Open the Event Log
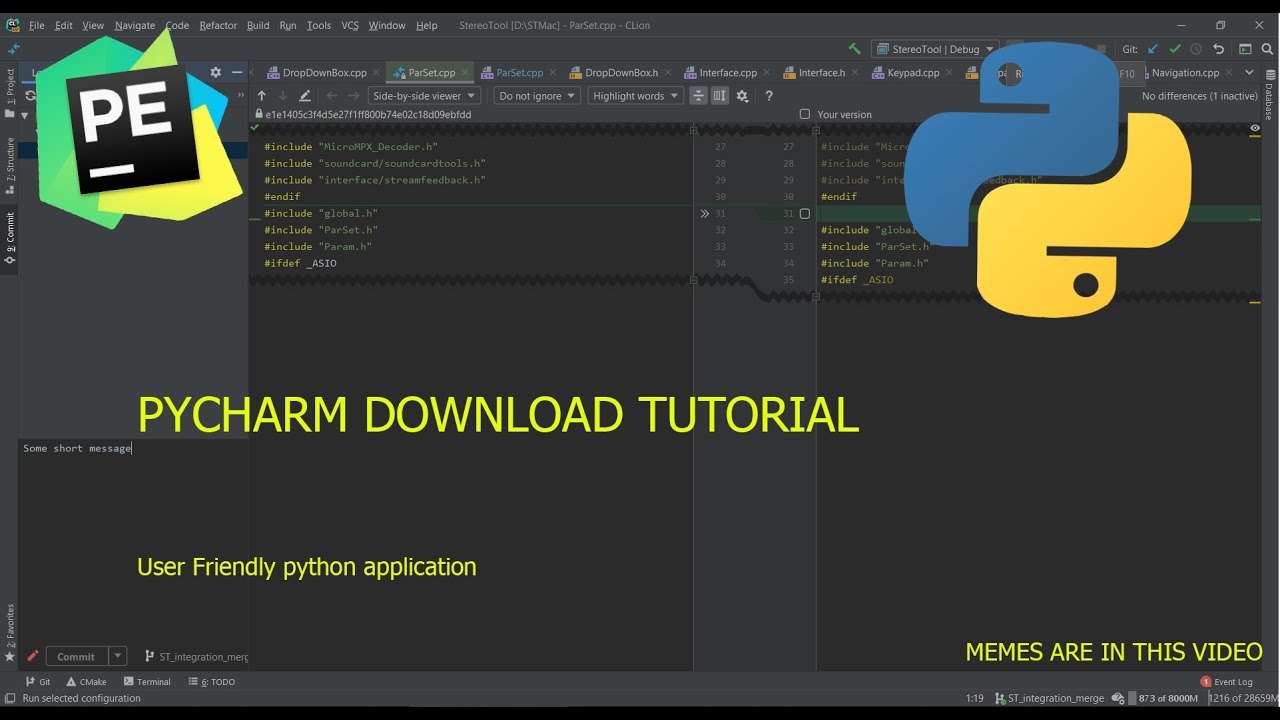 1226,682
